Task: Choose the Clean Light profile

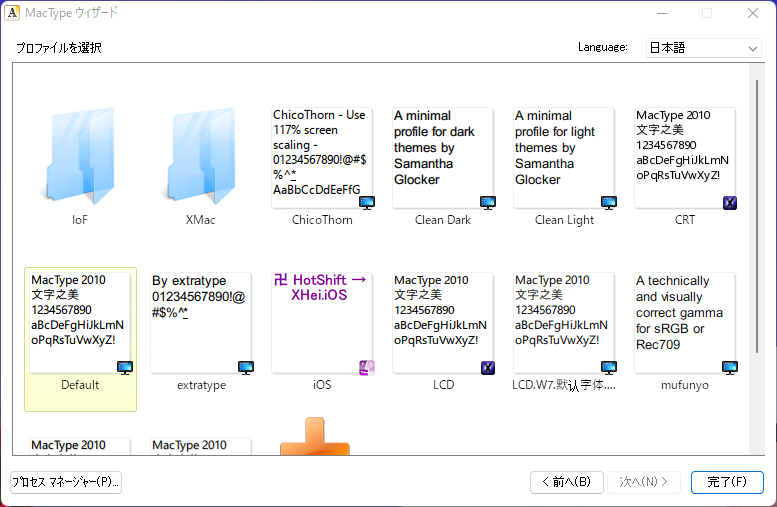Action: click(564, 158)
